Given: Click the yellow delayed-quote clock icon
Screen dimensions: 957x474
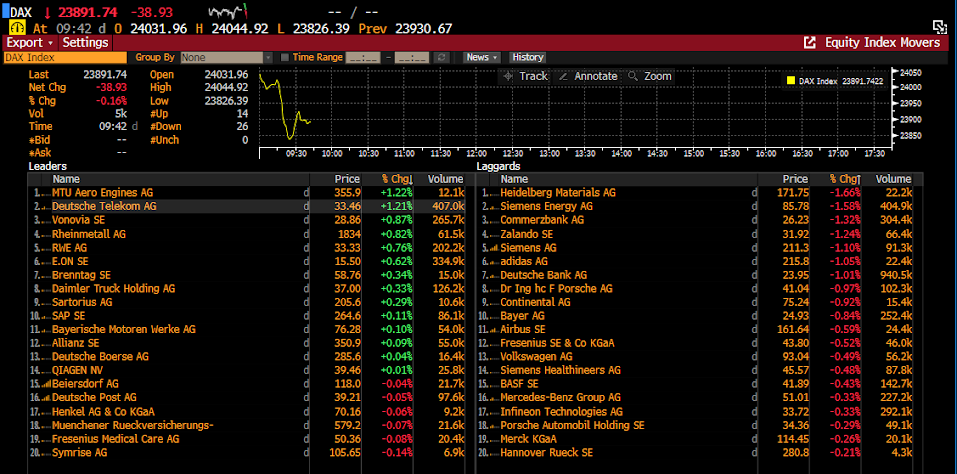Looking at the screenshot, I should tap(18, 28).
